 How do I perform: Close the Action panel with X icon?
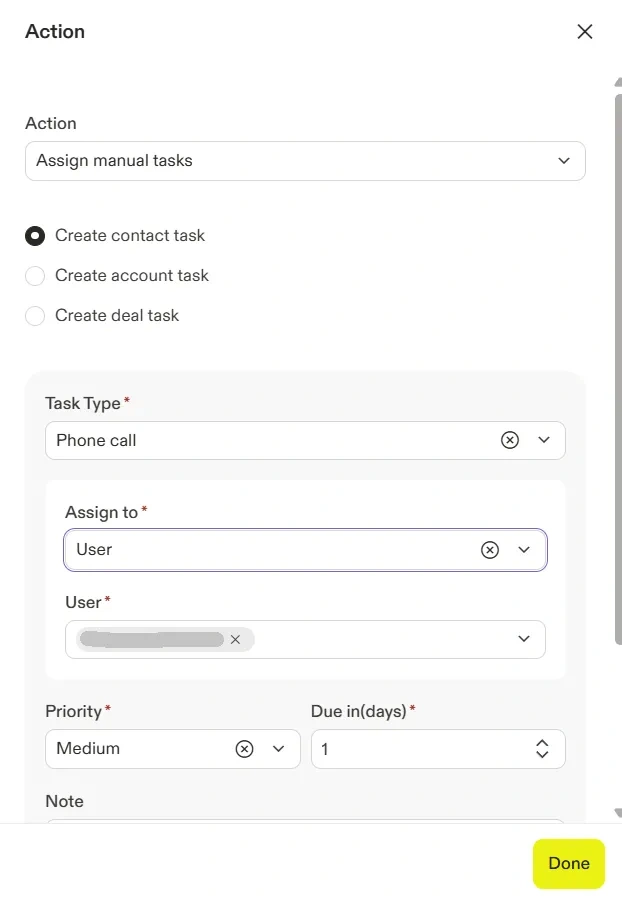(x=585, y=32)
